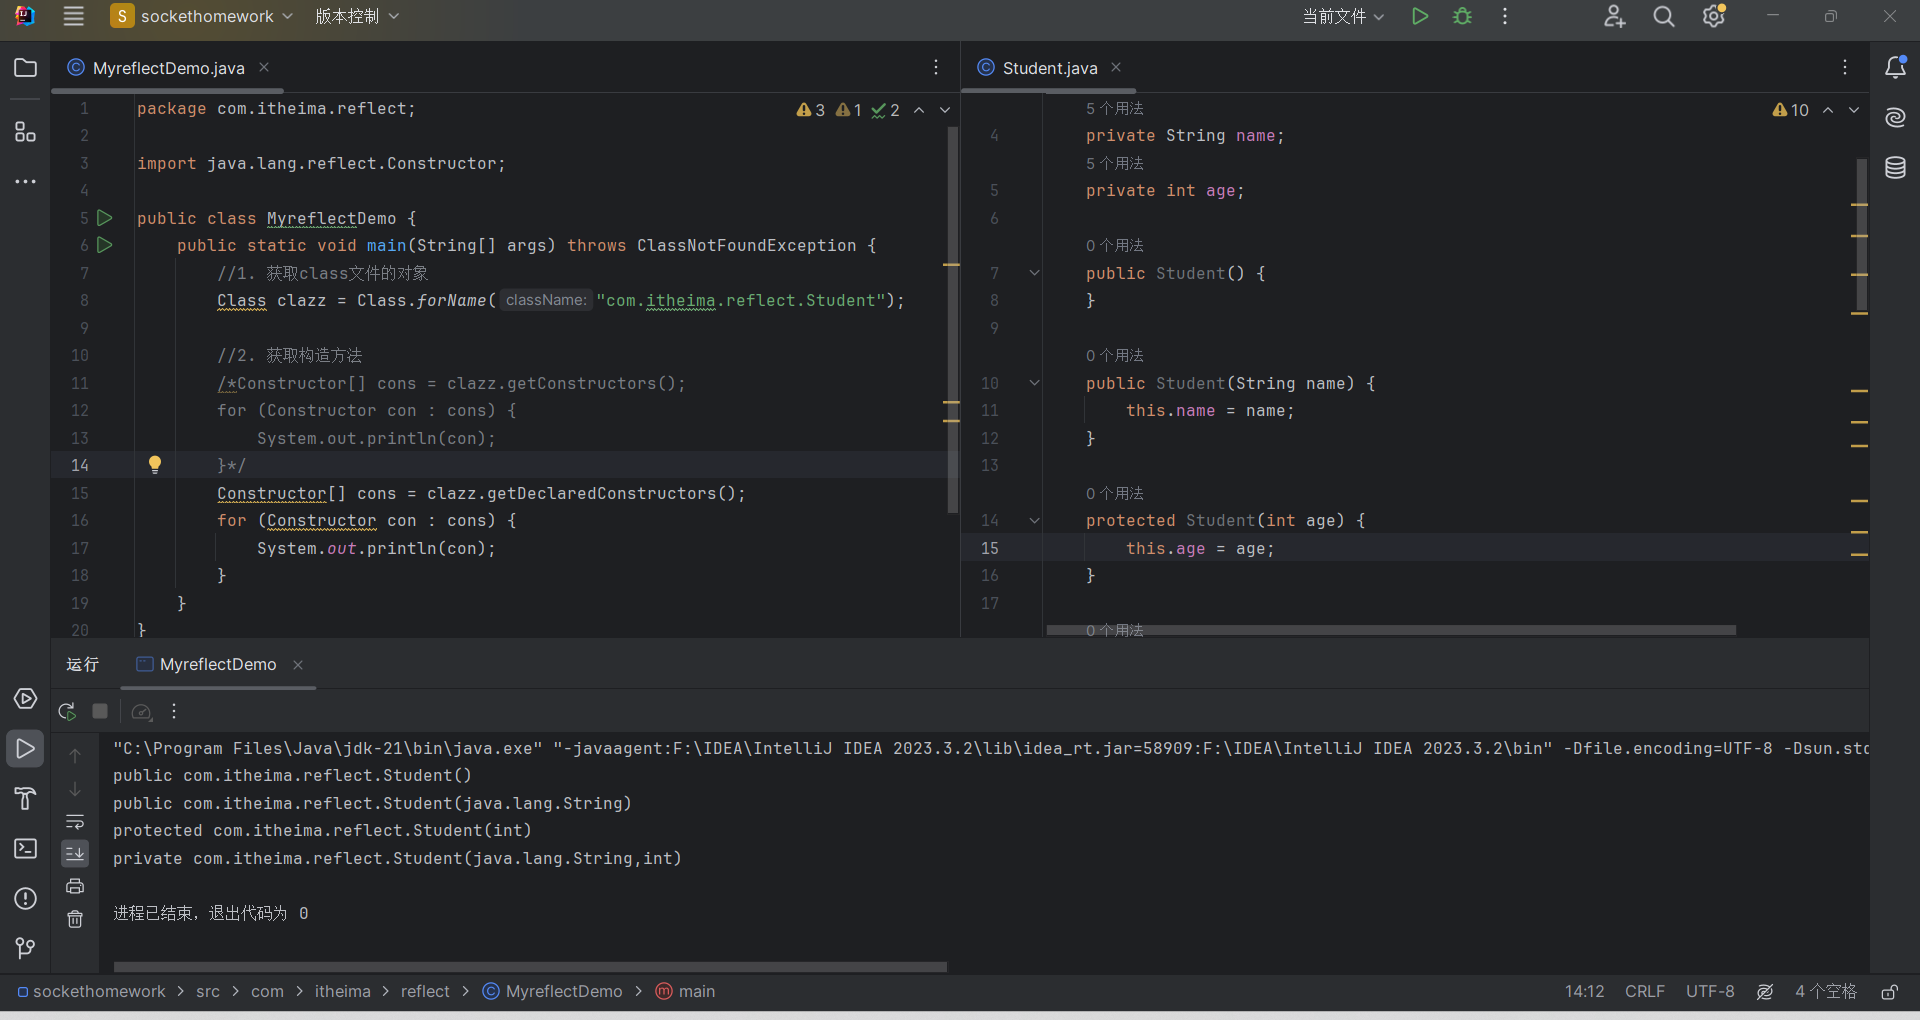
Task: Open the Notifications bell icon
Action: 1895,67
